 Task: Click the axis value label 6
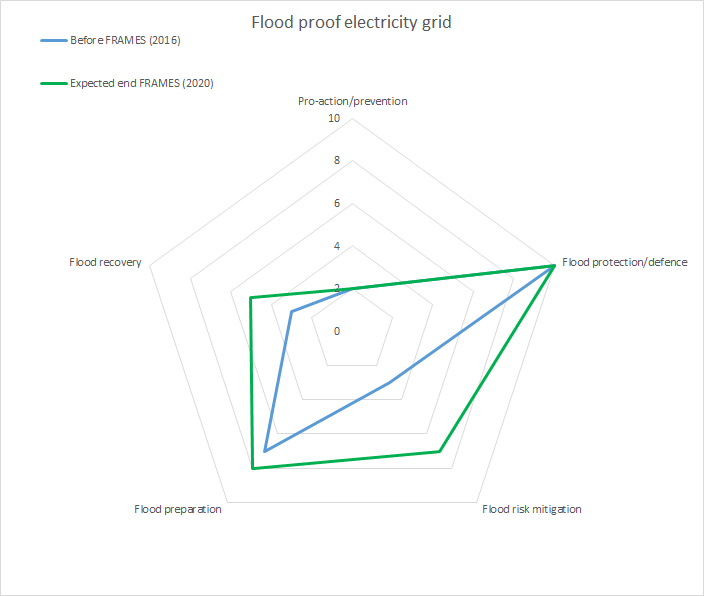click(x=337, y=204)
